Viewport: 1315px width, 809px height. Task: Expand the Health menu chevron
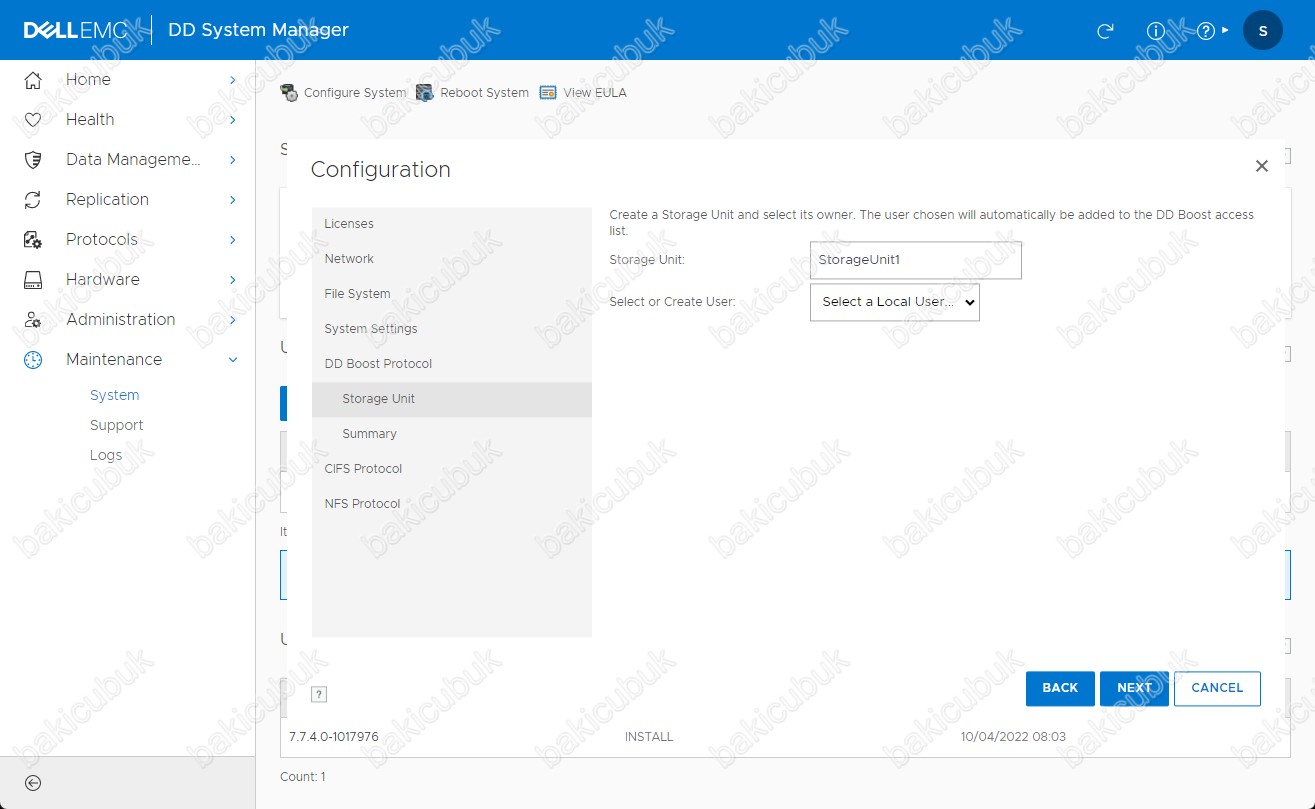[232, 120]
